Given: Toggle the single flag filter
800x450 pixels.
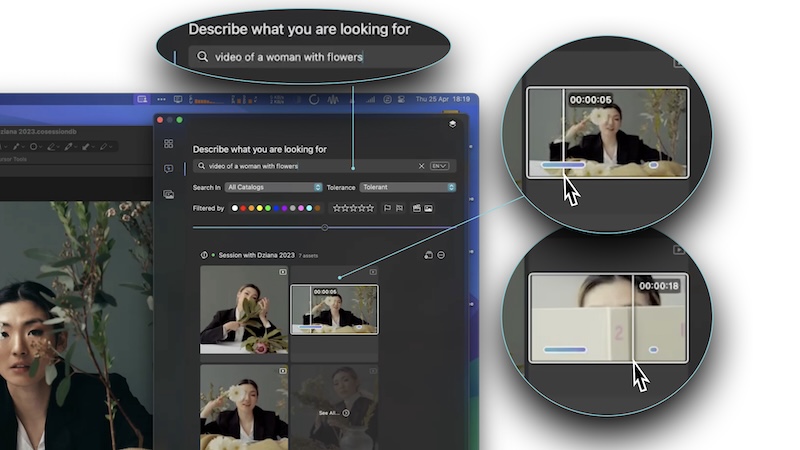Looking at the screenshot, I should [387, 208].
